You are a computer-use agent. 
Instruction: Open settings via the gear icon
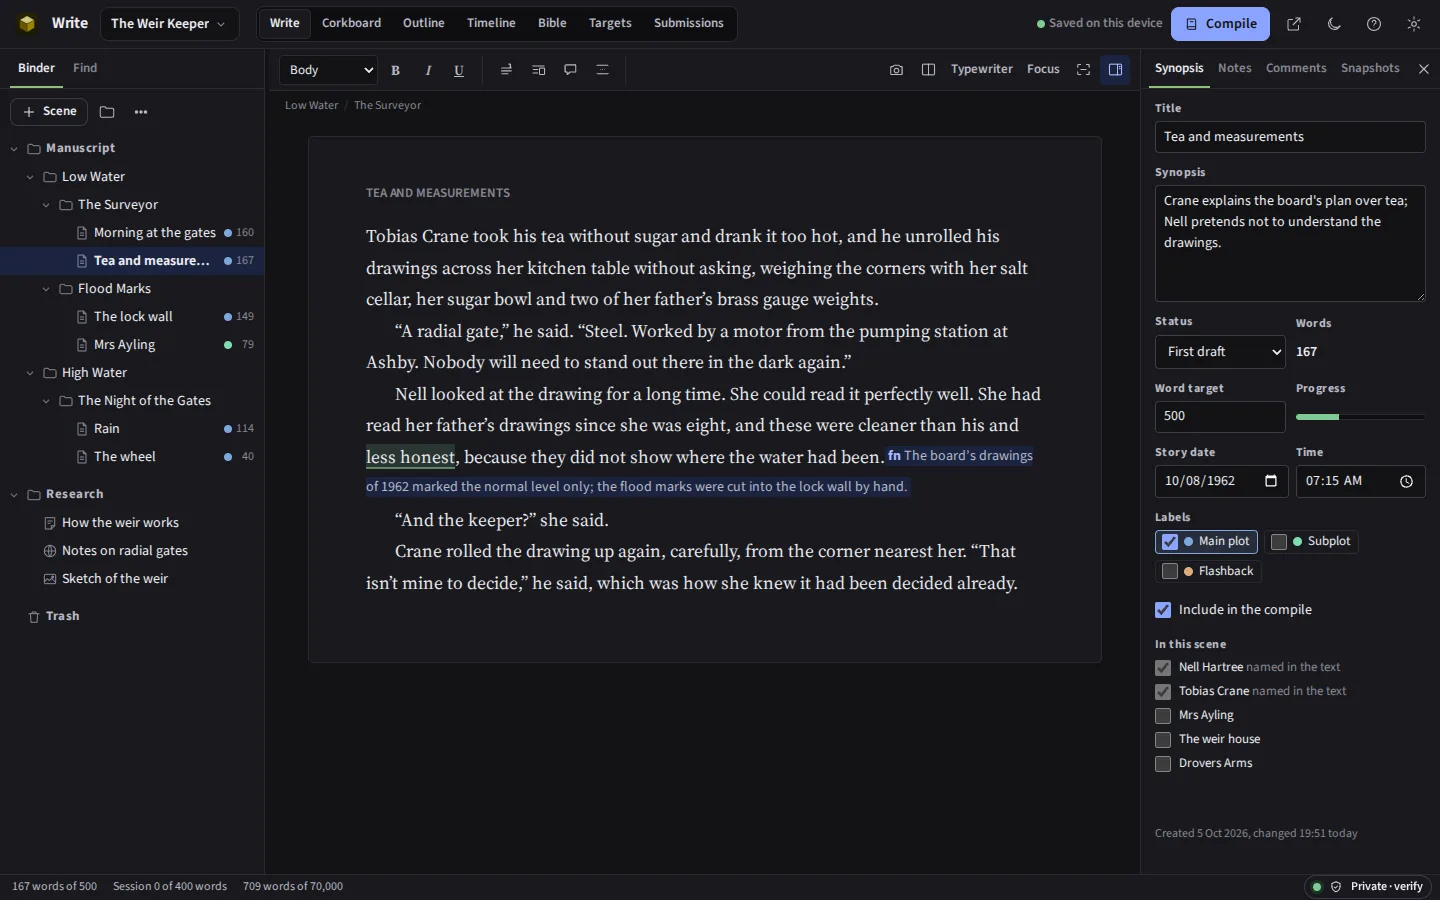[x=1414, y=24]
